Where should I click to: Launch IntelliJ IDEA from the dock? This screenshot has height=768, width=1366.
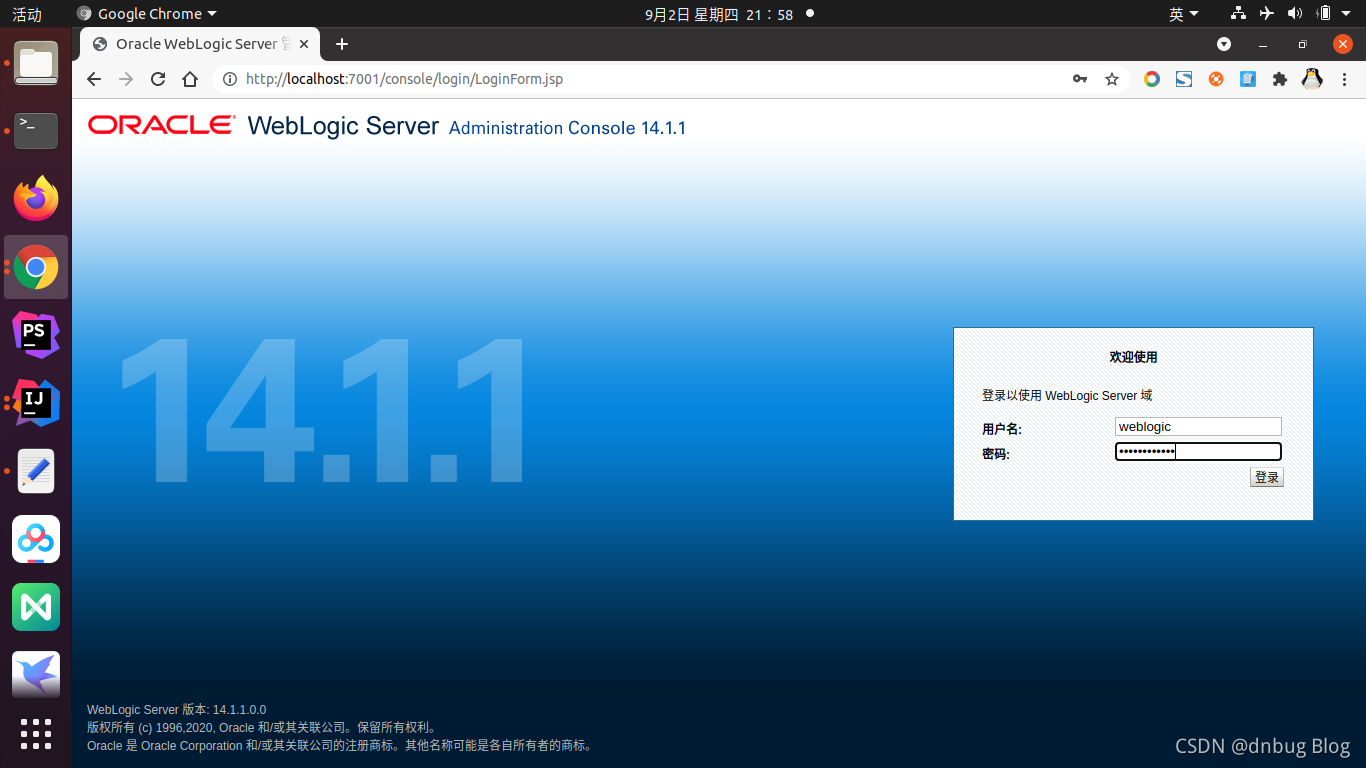coord(36,403)
